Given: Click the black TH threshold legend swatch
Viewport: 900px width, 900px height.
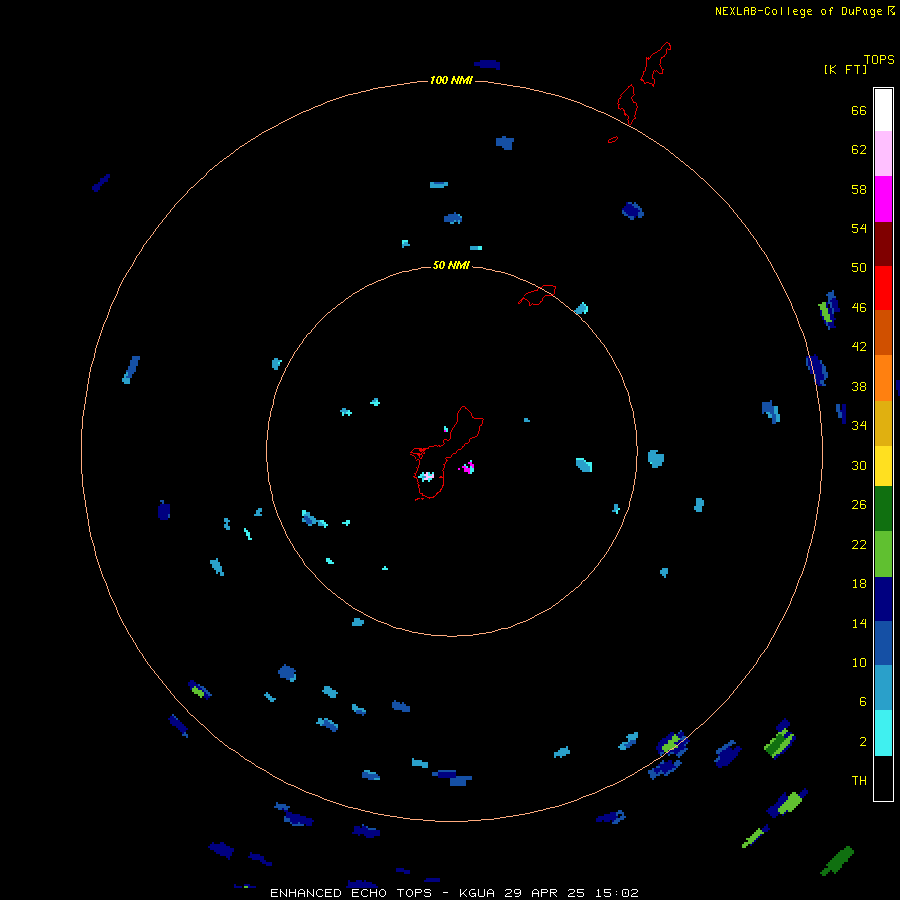Looking at the screenshot, I should click(x=883, y=778).
